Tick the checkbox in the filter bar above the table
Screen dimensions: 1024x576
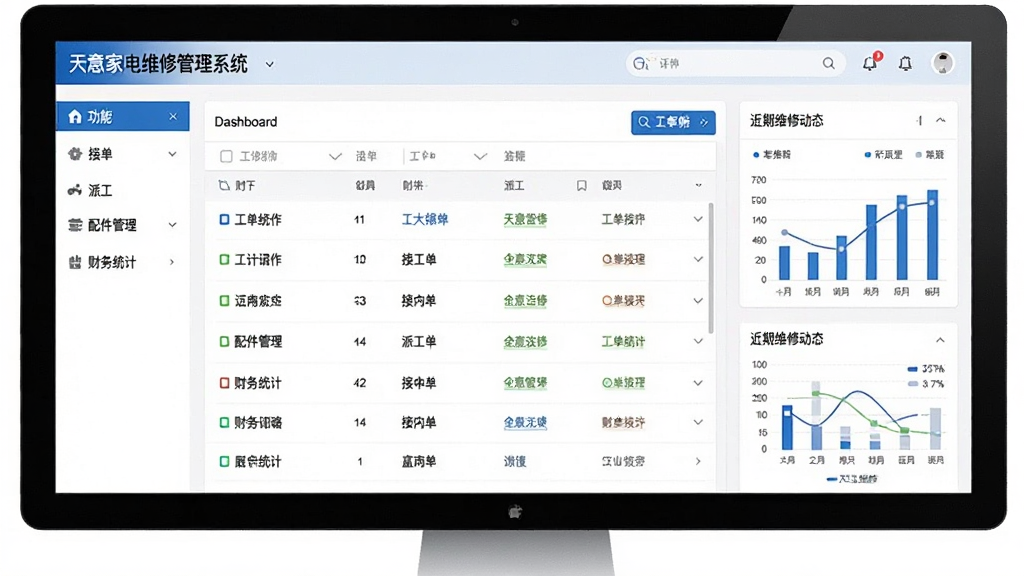(227, 156)
